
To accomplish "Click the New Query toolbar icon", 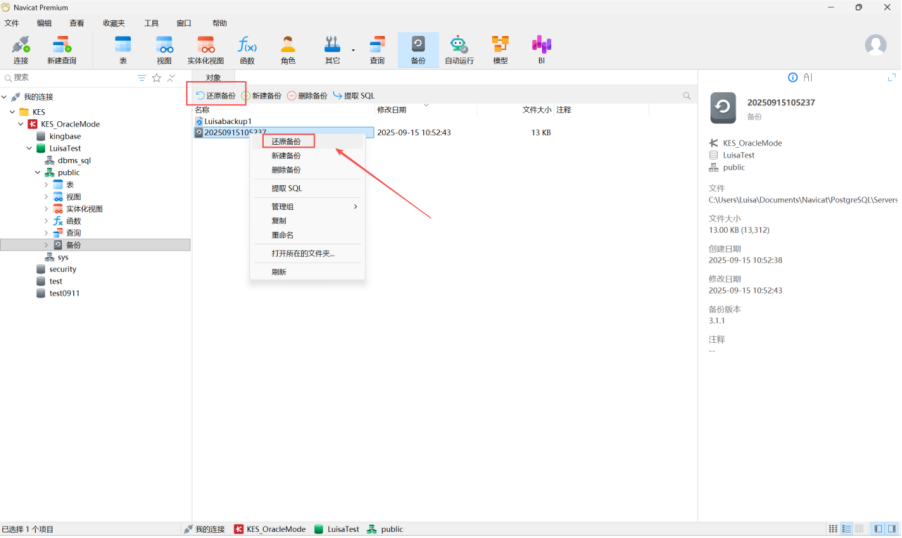I will 61,49.
